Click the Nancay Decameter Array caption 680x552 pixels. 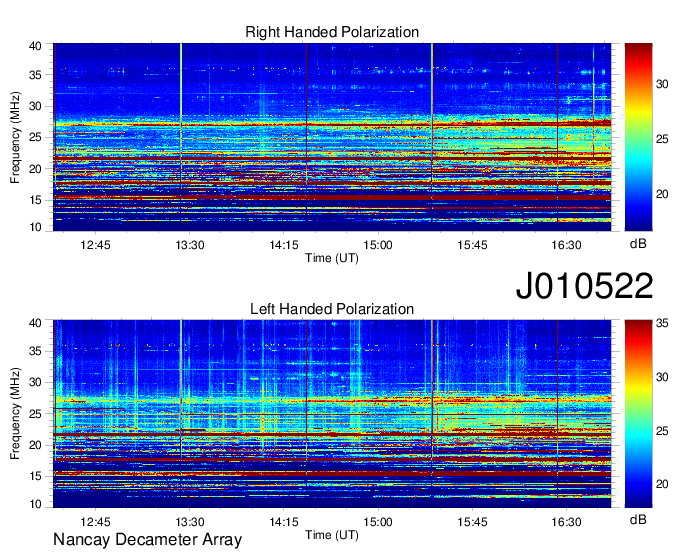pos(147,540)
